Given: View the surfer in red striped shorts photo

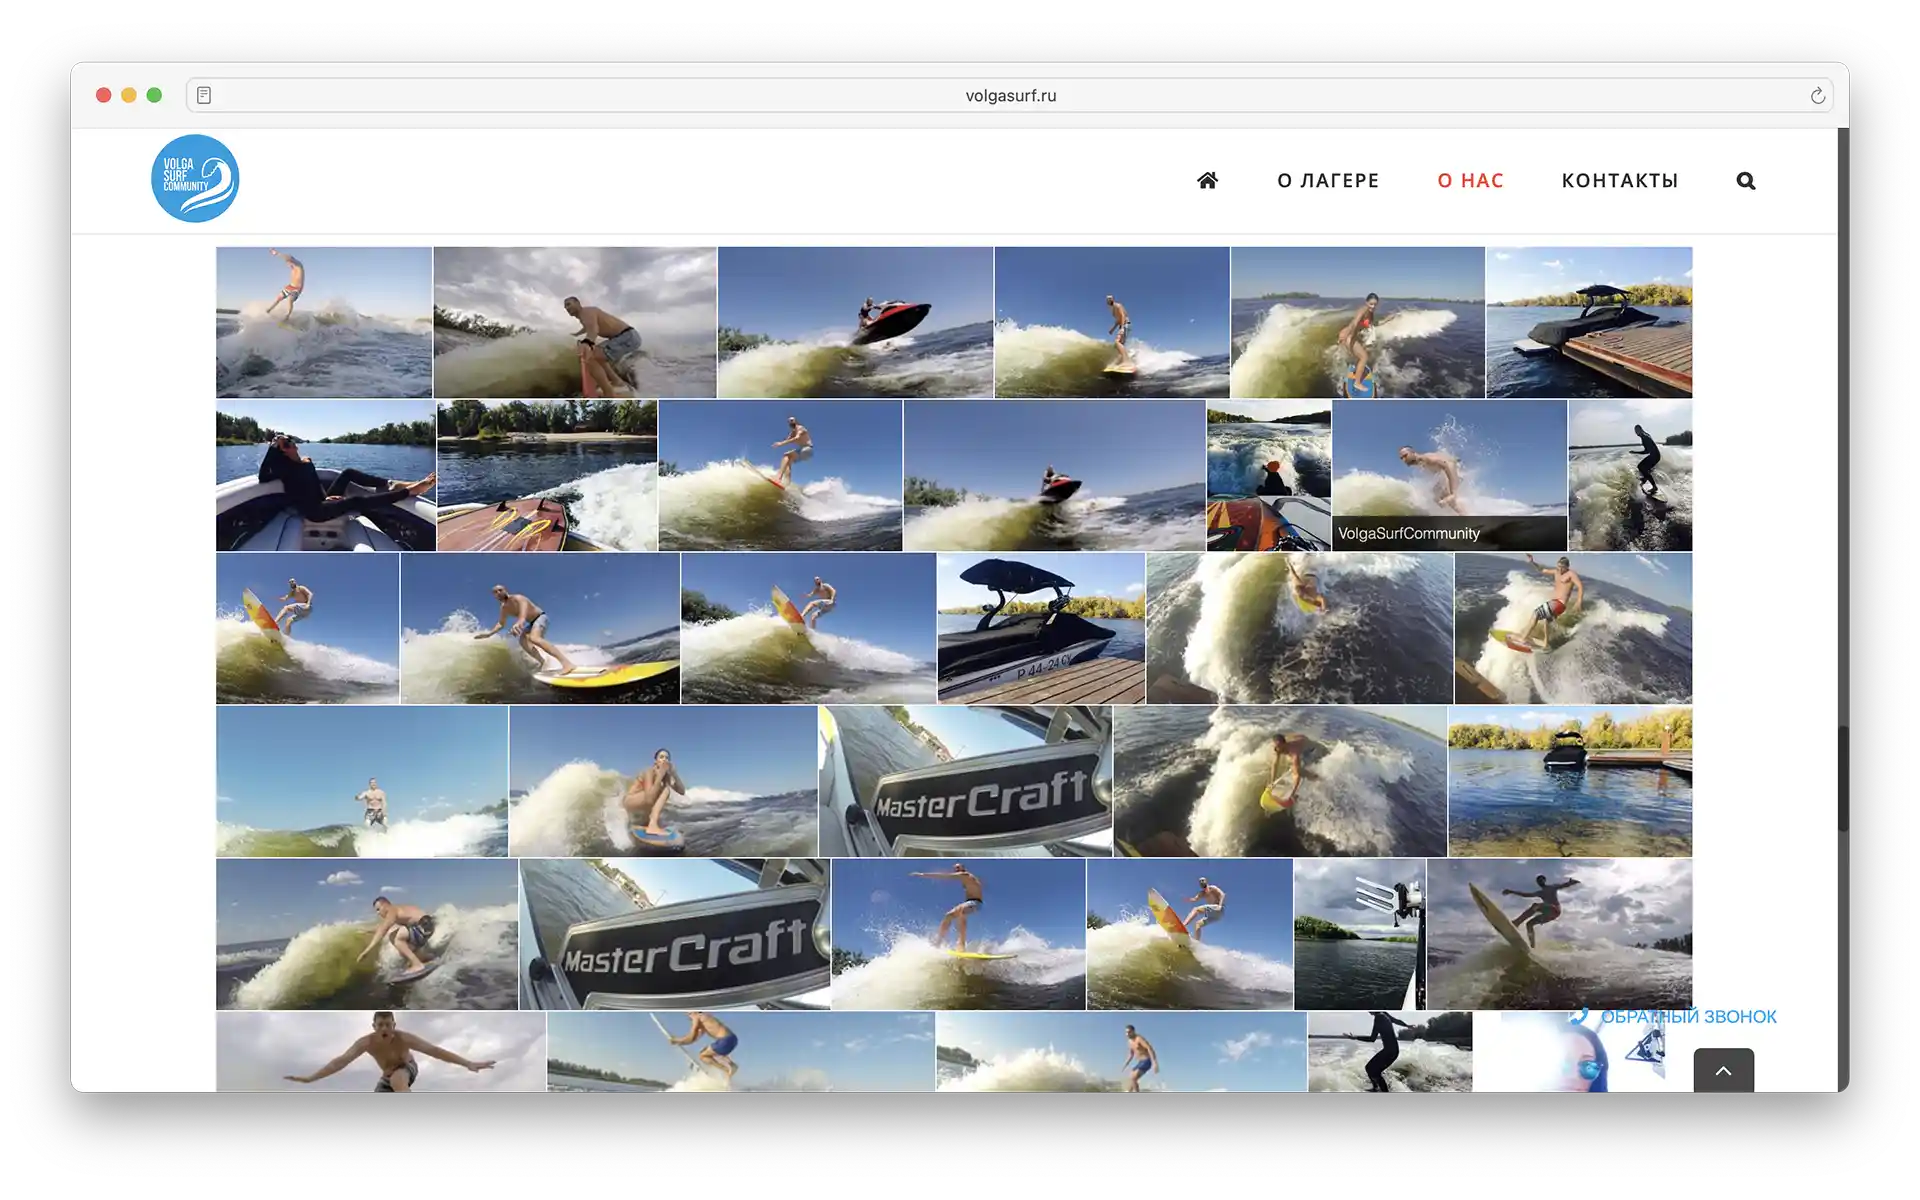Looking at the screenshot, I should pos(1574,628).
